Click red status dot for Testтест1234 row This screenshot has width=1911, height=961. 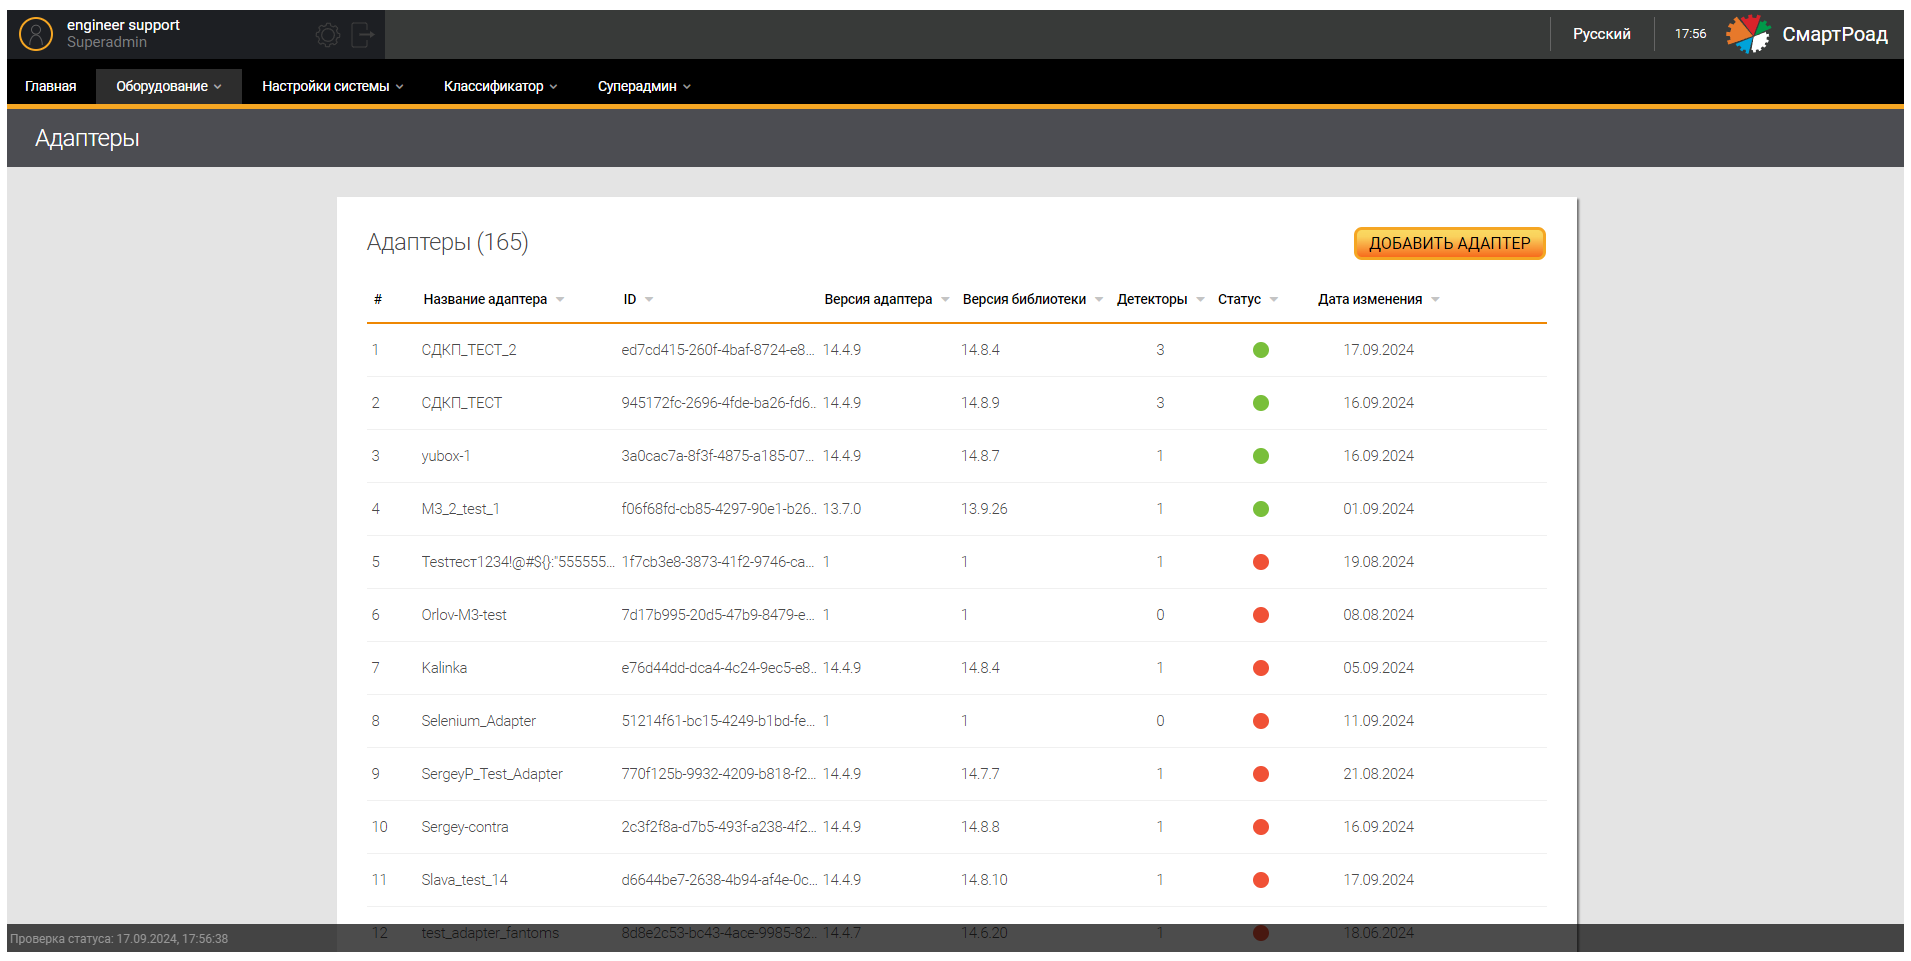(1261, 562)
